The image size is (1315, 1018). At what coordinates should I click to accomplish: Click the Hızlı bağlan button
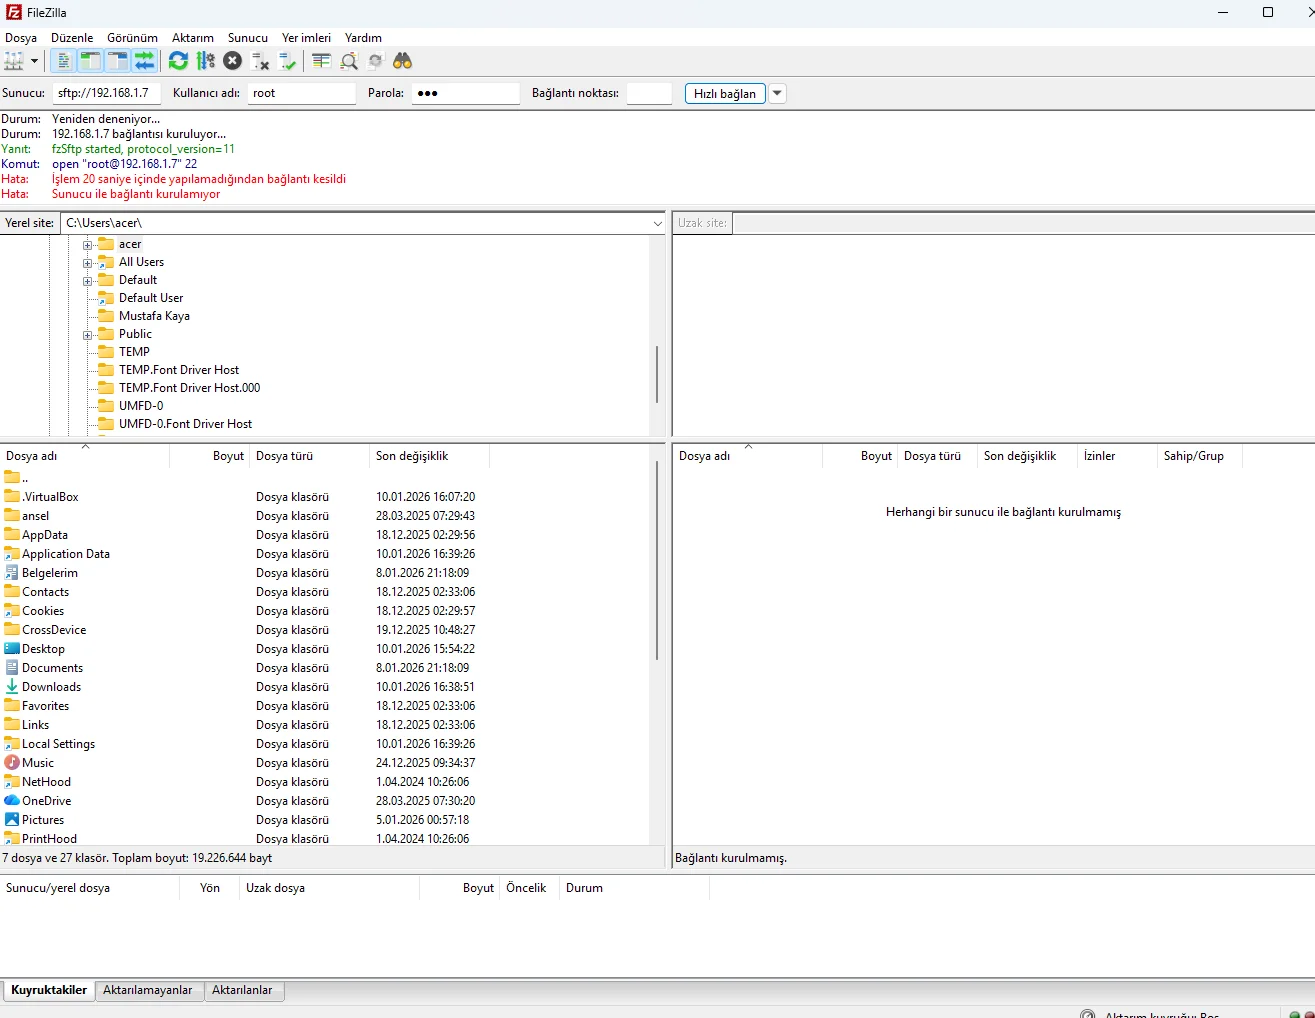725,93
